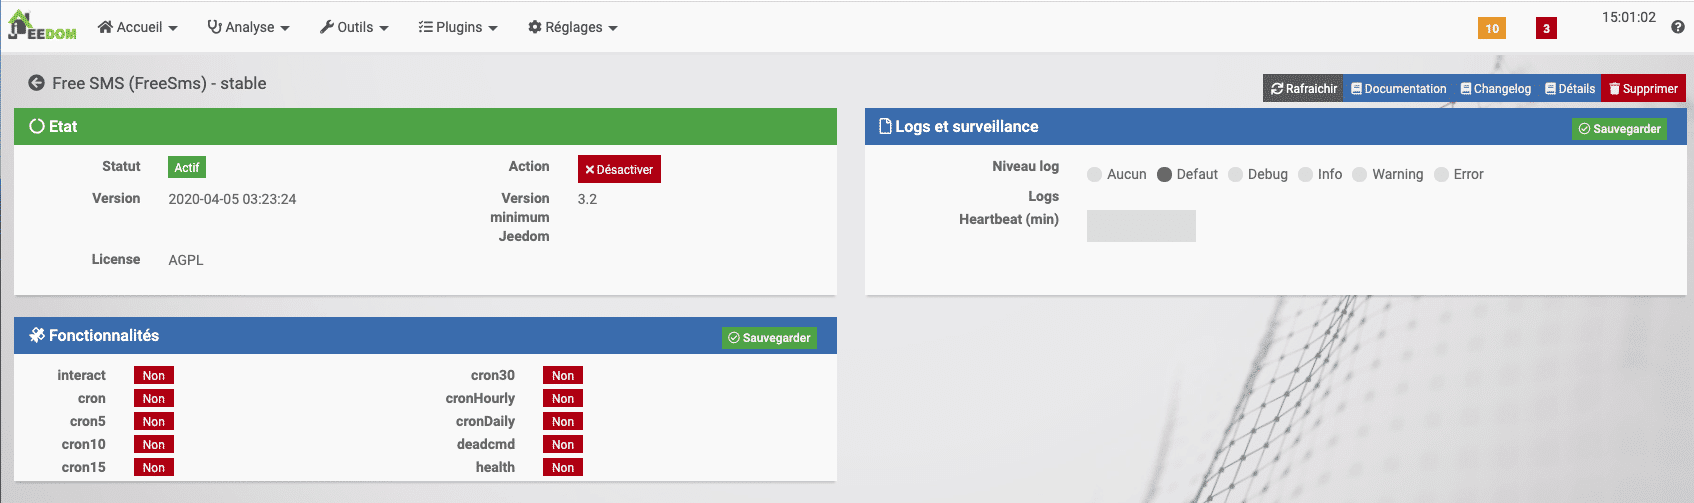Open the Analyse menu
1694x503 pixels.
click(248, 27)
